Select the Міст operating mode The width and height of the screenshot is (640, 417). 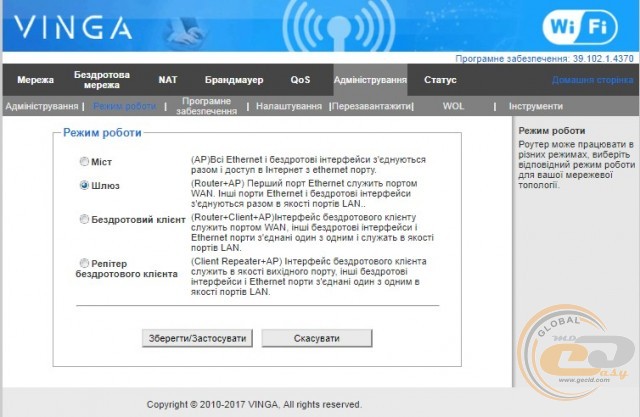[x=84, y=161]
